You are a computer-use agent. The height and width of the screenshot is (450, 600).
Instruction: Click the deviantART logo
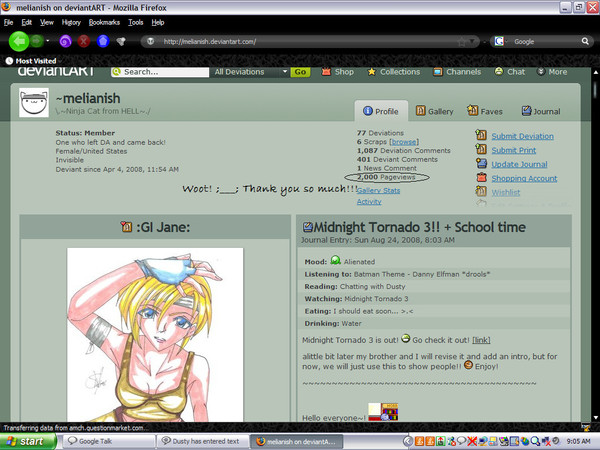click(x=56, y=71)
